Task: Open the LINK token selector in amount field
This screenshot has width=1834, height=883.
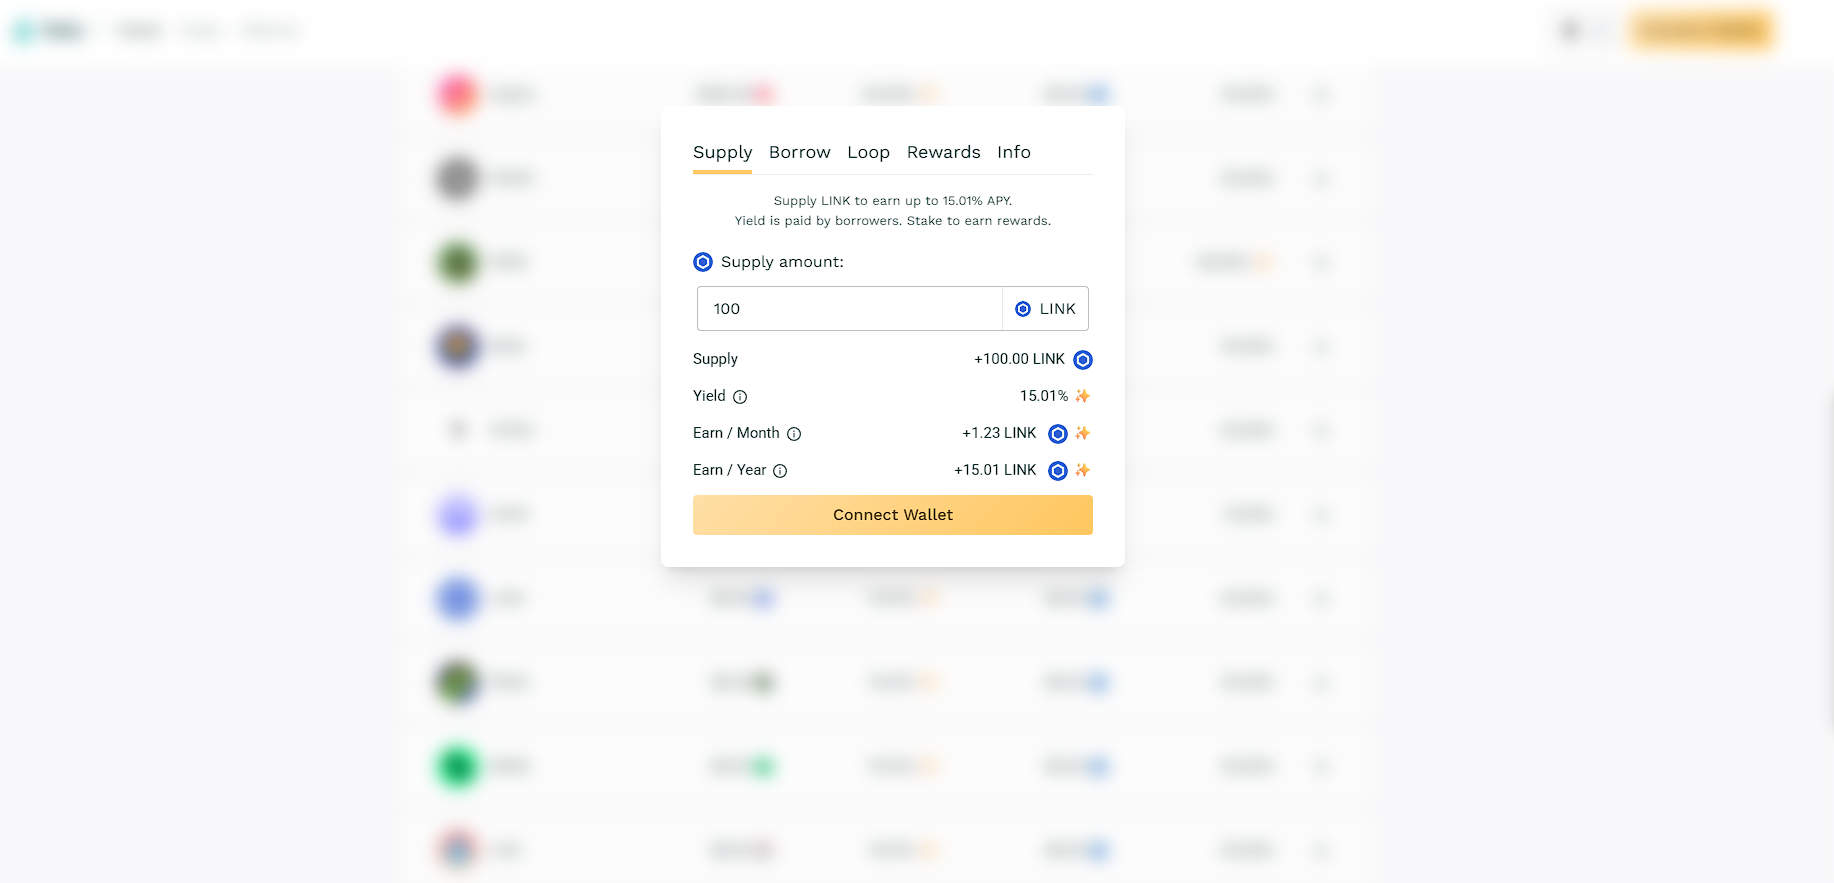Action: (x=1045, y=309)
